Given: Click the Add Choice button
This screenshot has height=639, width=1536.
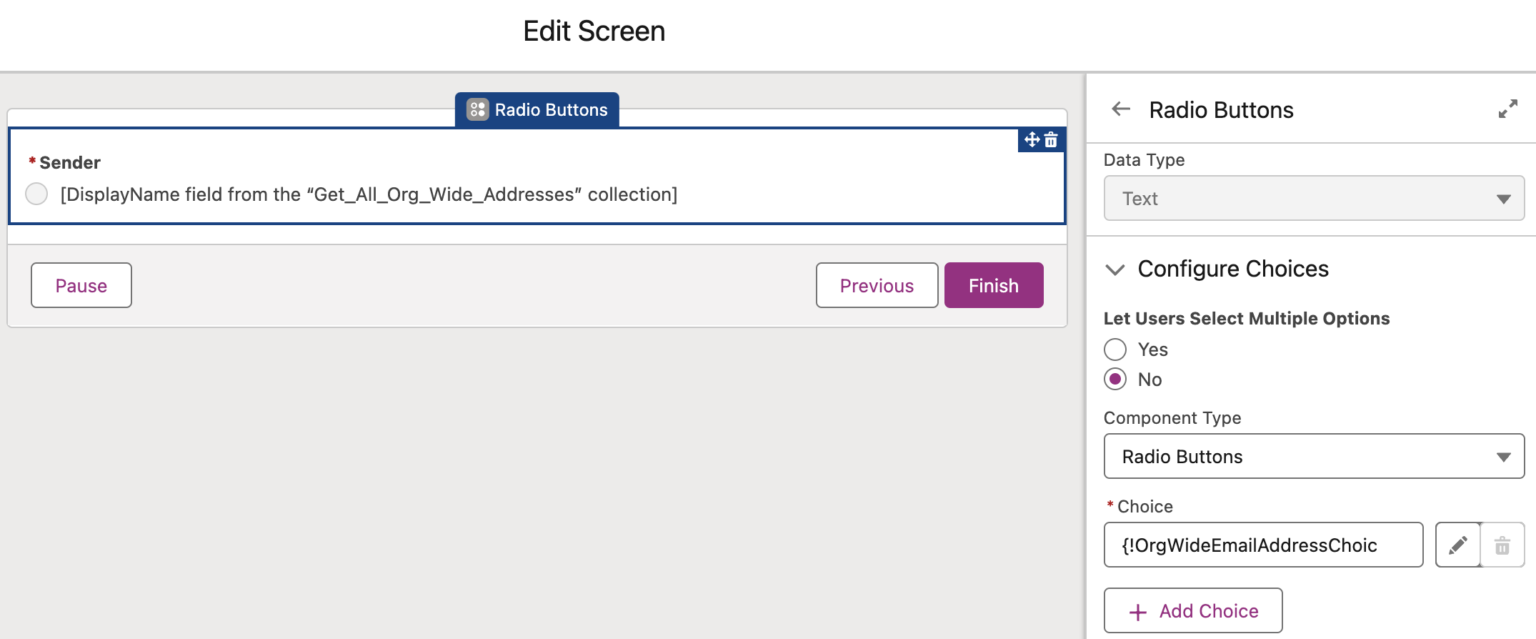Looking at the screenshot, I should (x=1192, y=611).
